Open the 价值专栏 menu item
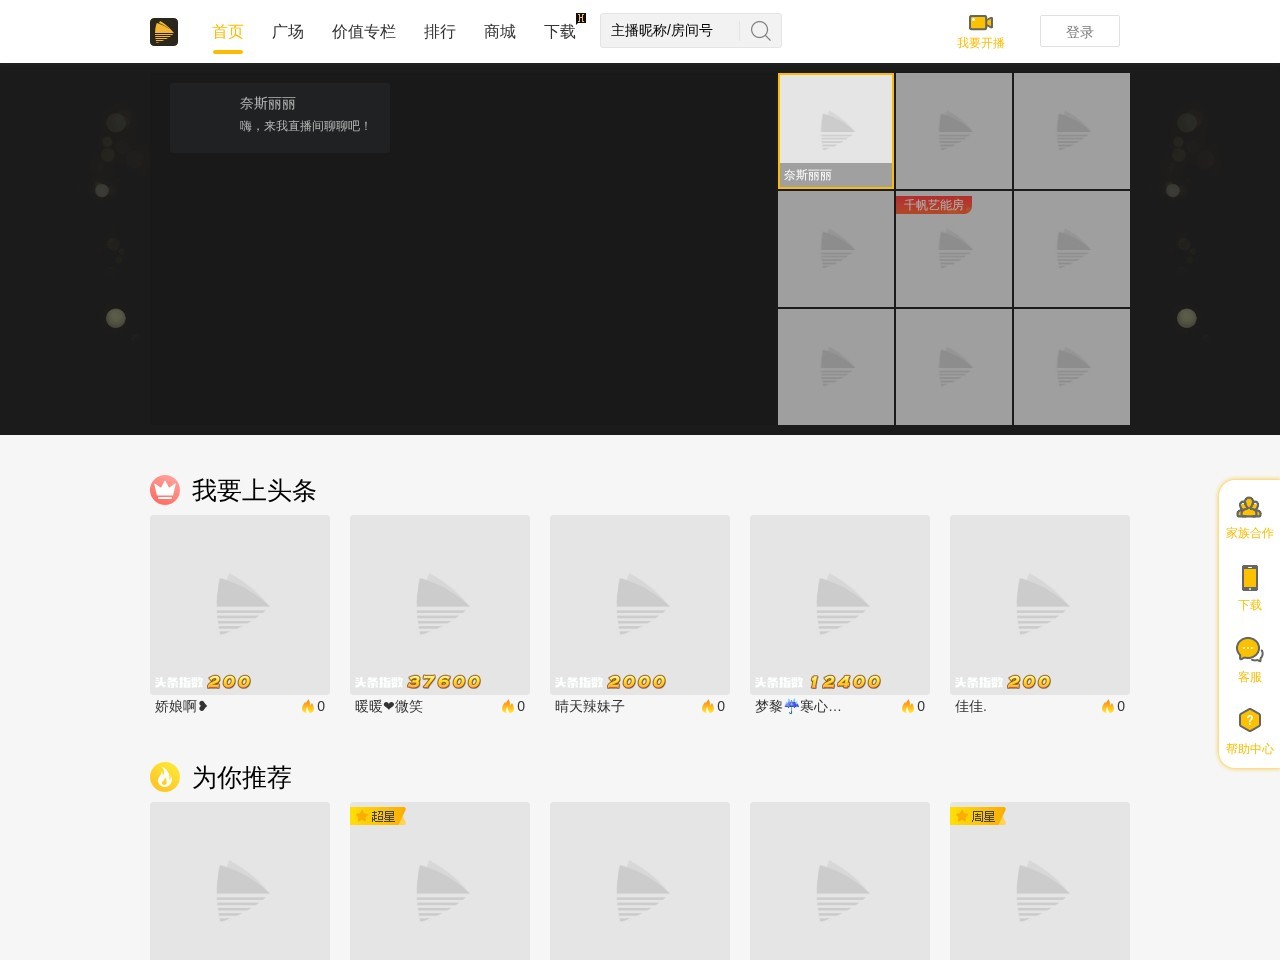 pyautogui.click(x=364, y=32)
